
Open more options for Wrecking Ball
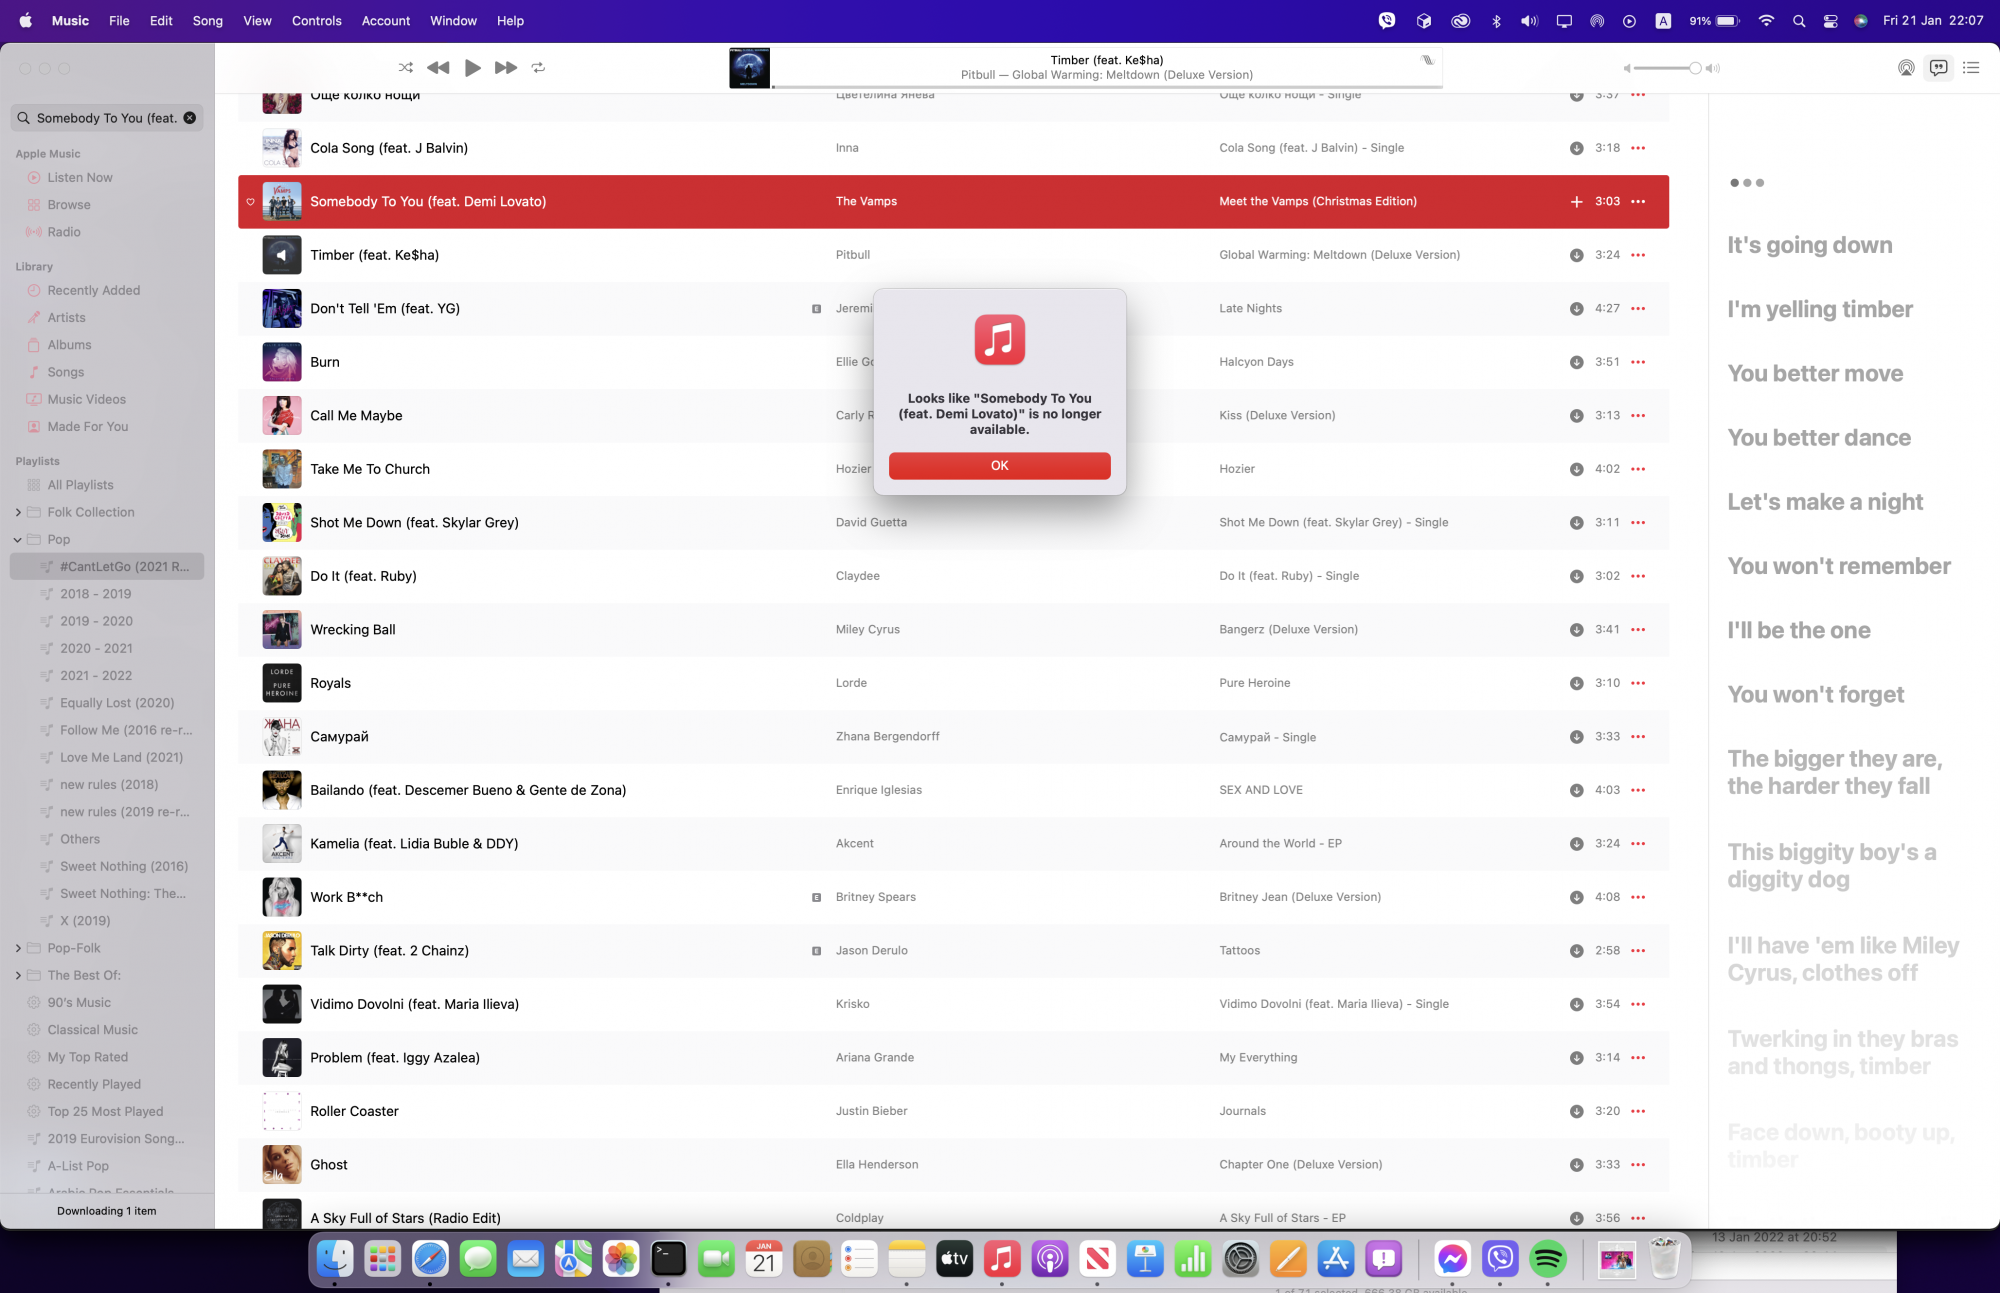pyautogui.click(x=1638, y=630)
